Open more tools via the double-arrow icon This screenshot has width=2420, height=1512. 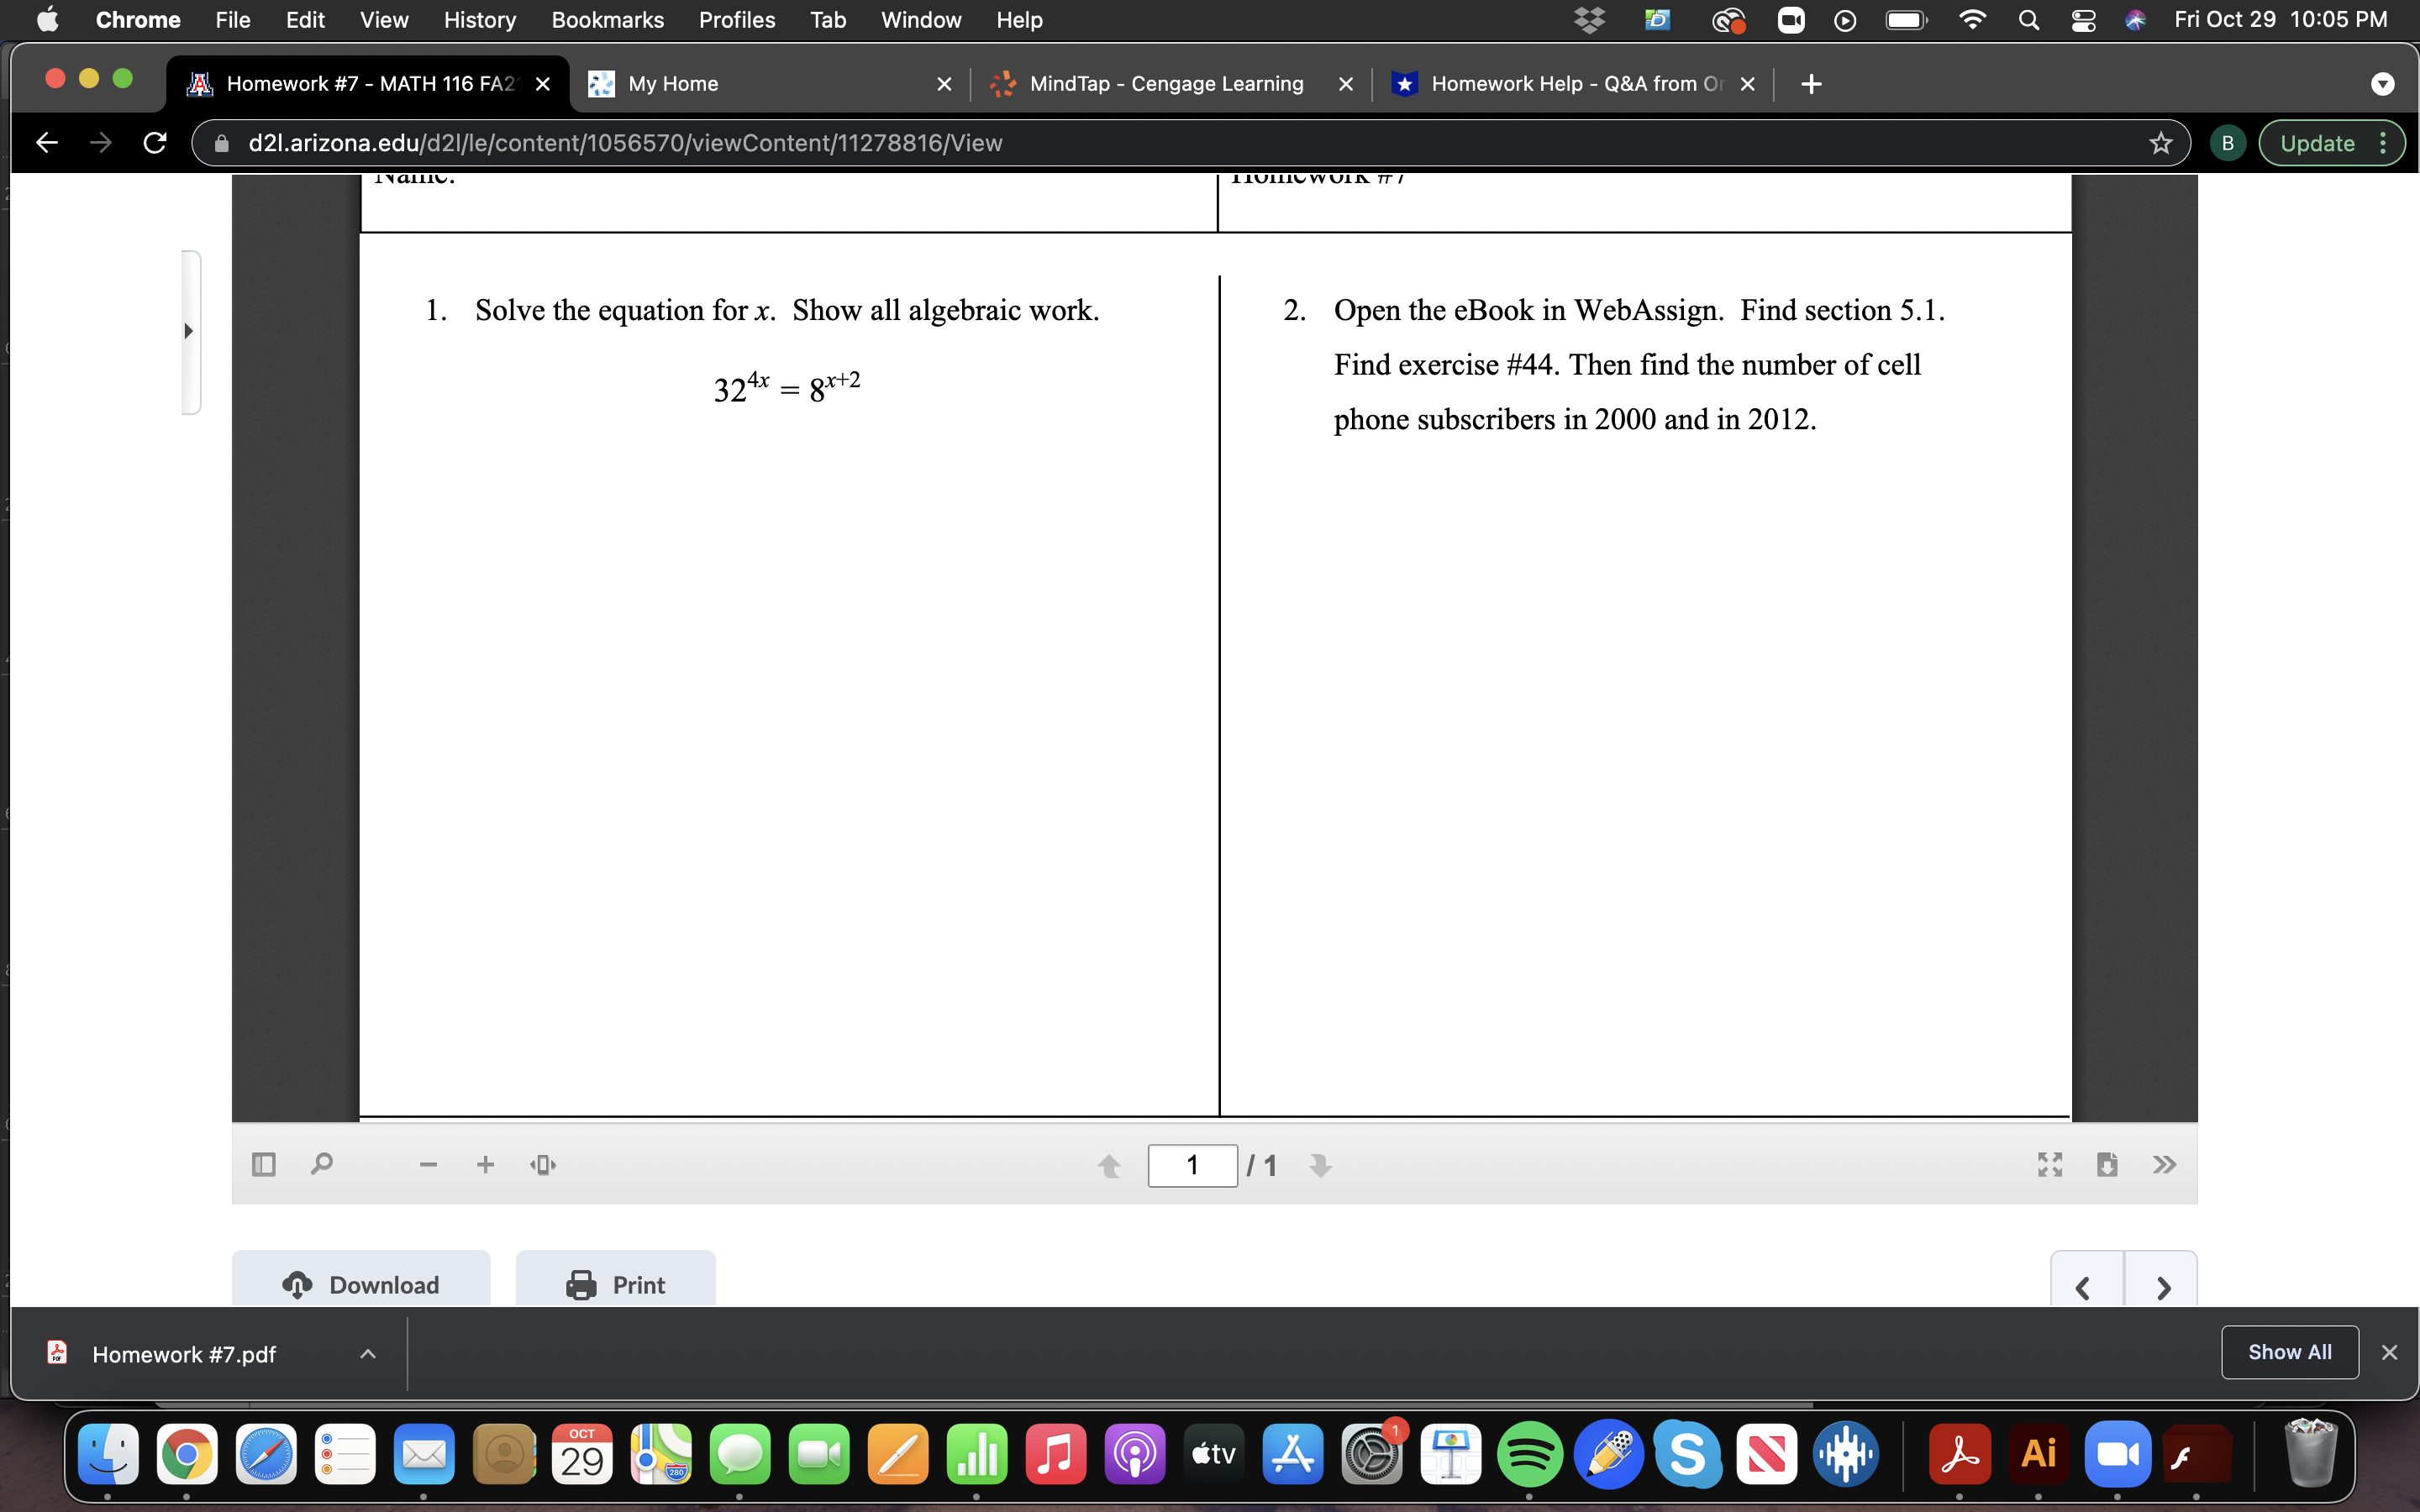tap(2164, 1164)
